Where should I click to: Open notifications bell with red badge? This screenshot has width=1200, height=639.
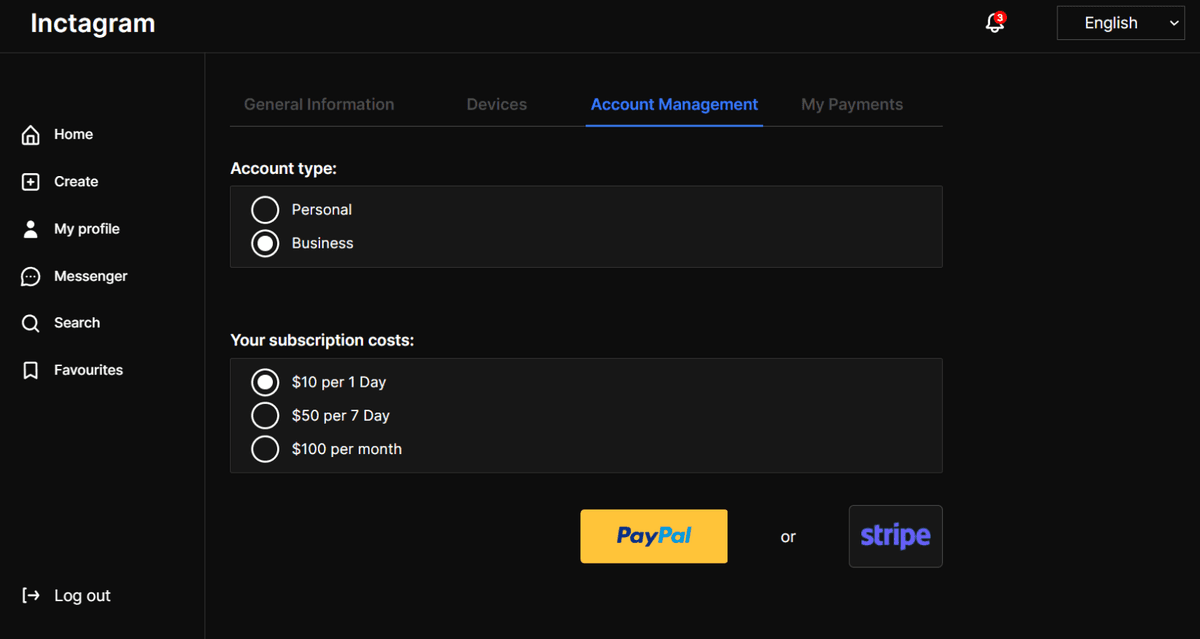point(995,22)
